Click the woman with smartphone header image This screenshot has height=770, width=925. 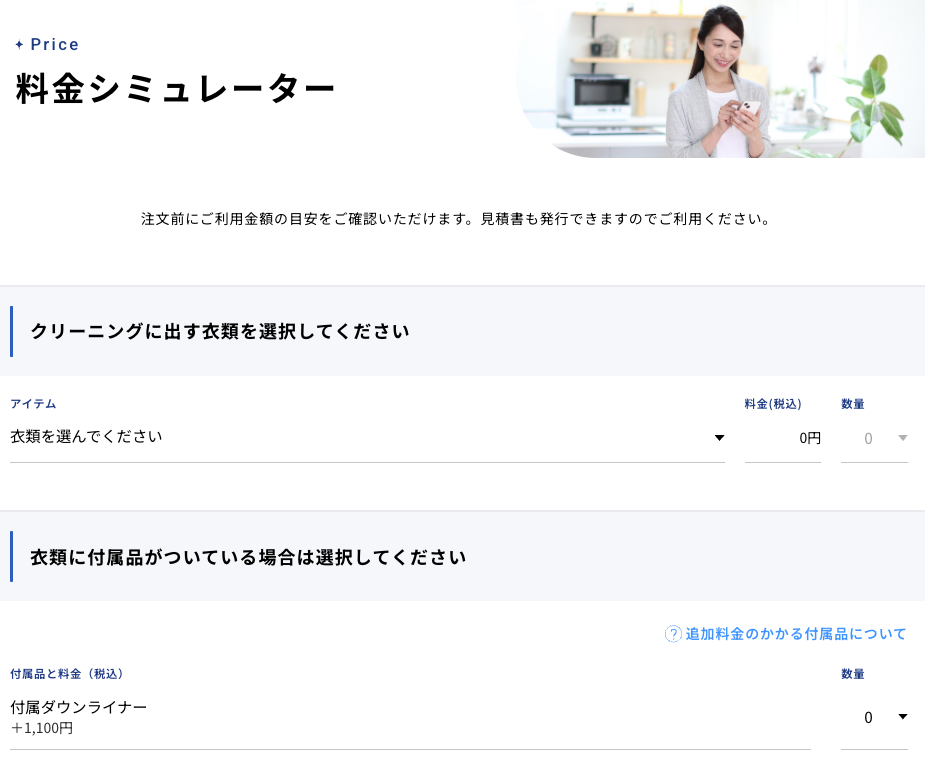coord(720,79)
